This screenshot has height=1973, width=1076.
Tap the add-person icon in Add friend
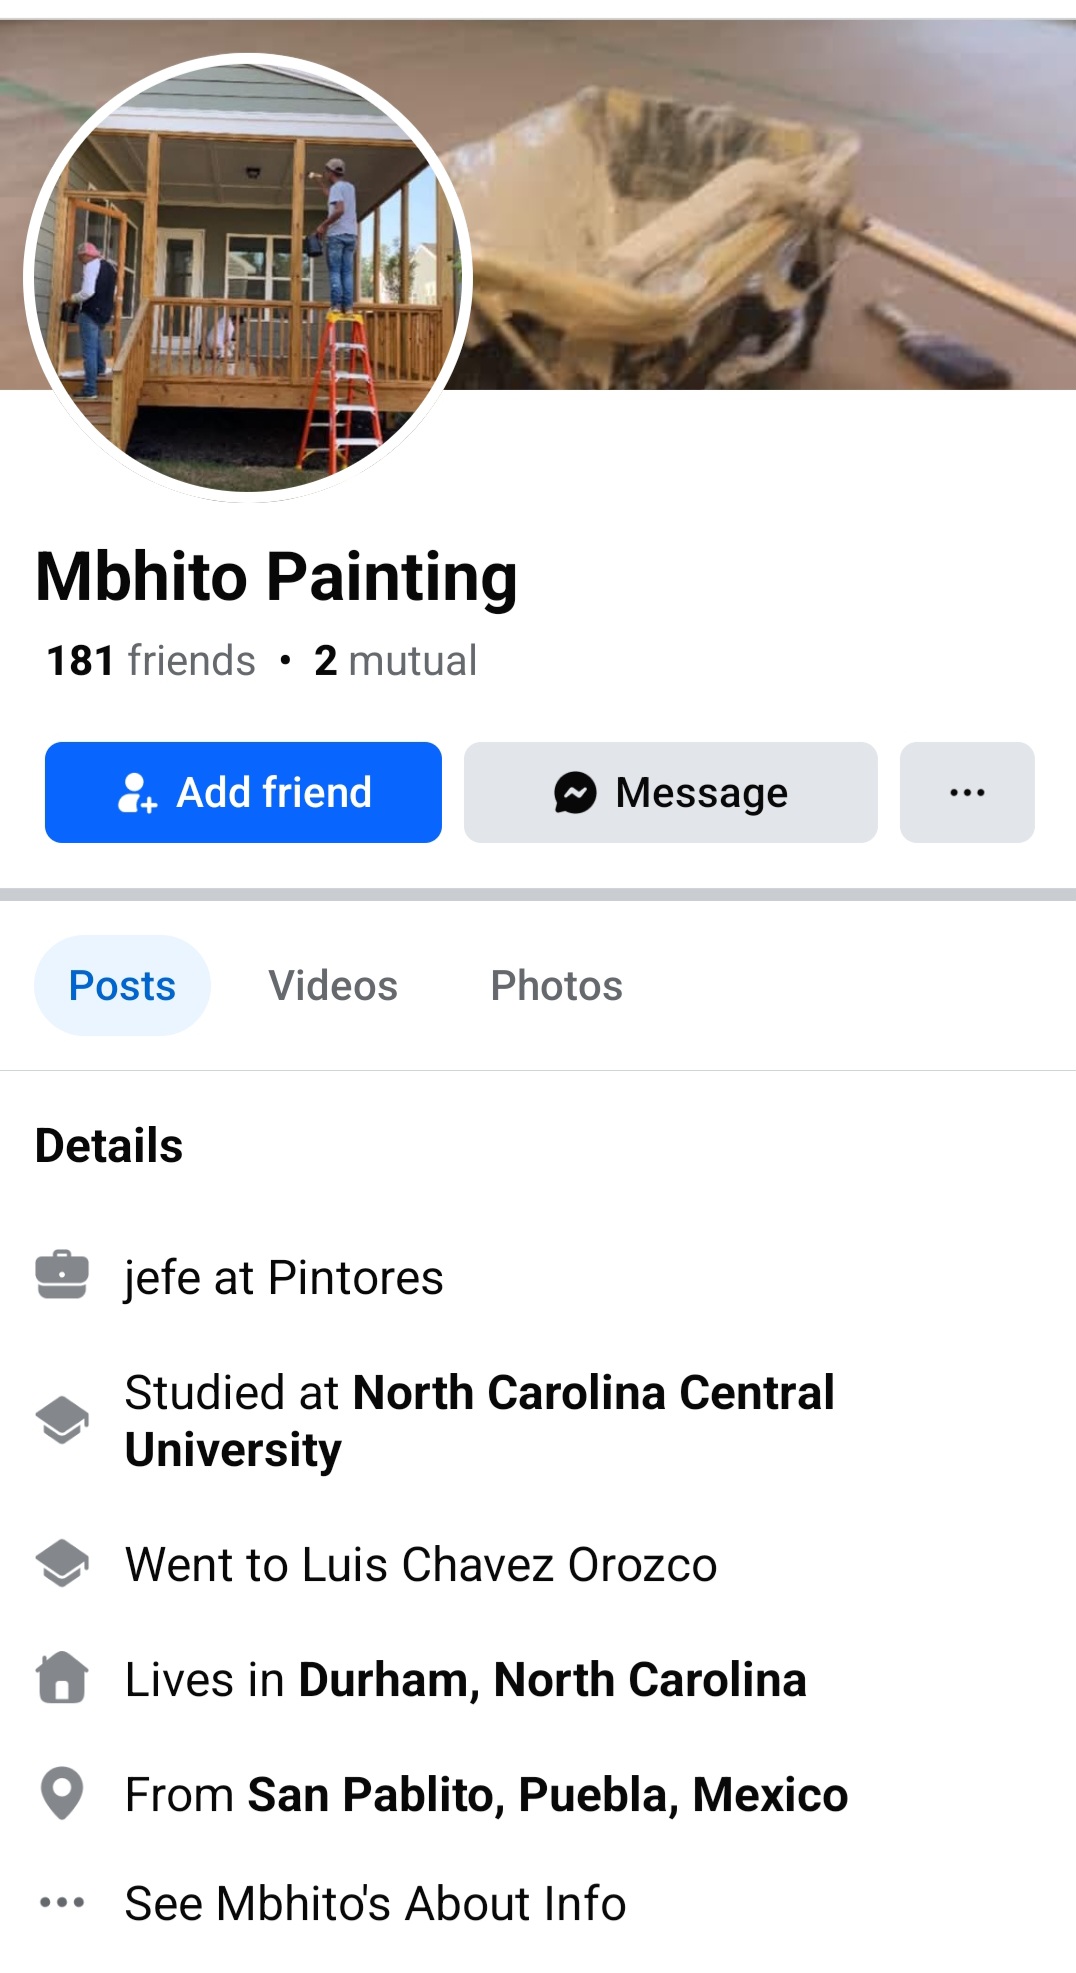point(137,793)
